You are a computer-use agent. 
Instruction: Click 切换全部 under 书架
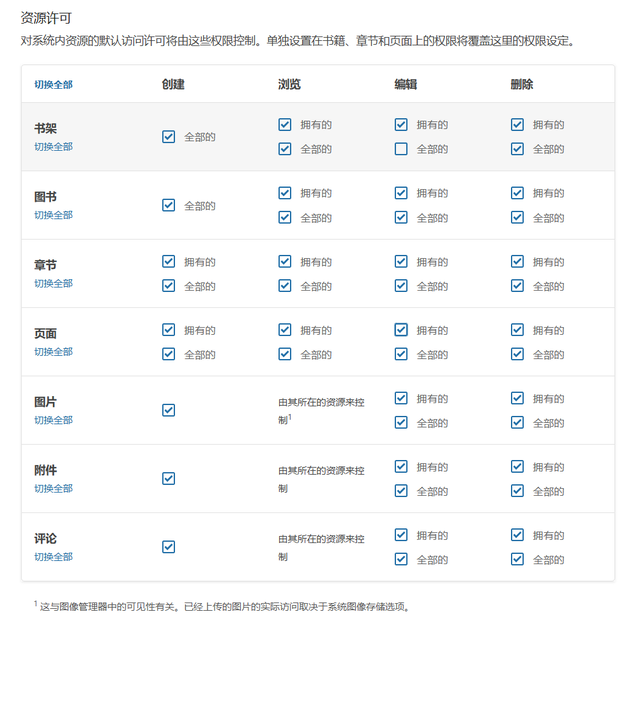(x=53, y=146)
